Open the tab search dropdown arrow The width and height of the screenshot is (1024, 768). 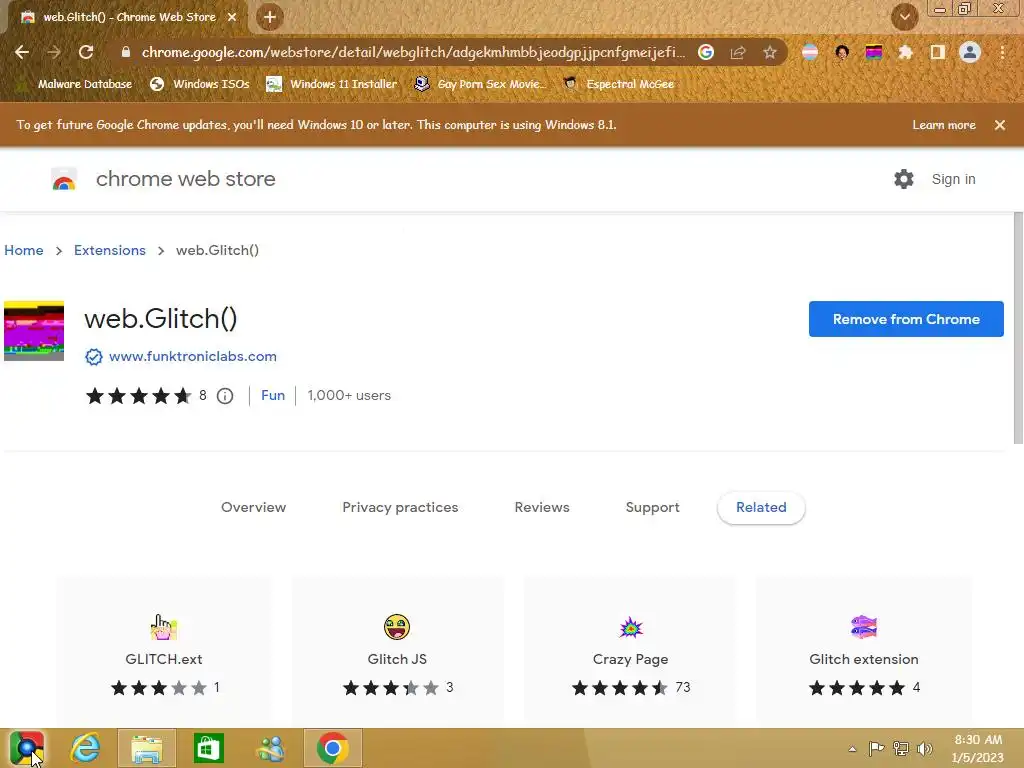coord(904,17)
